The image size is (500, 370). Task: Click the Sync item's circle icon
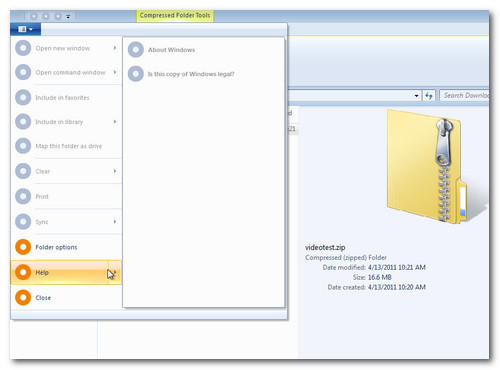[23, 222]
